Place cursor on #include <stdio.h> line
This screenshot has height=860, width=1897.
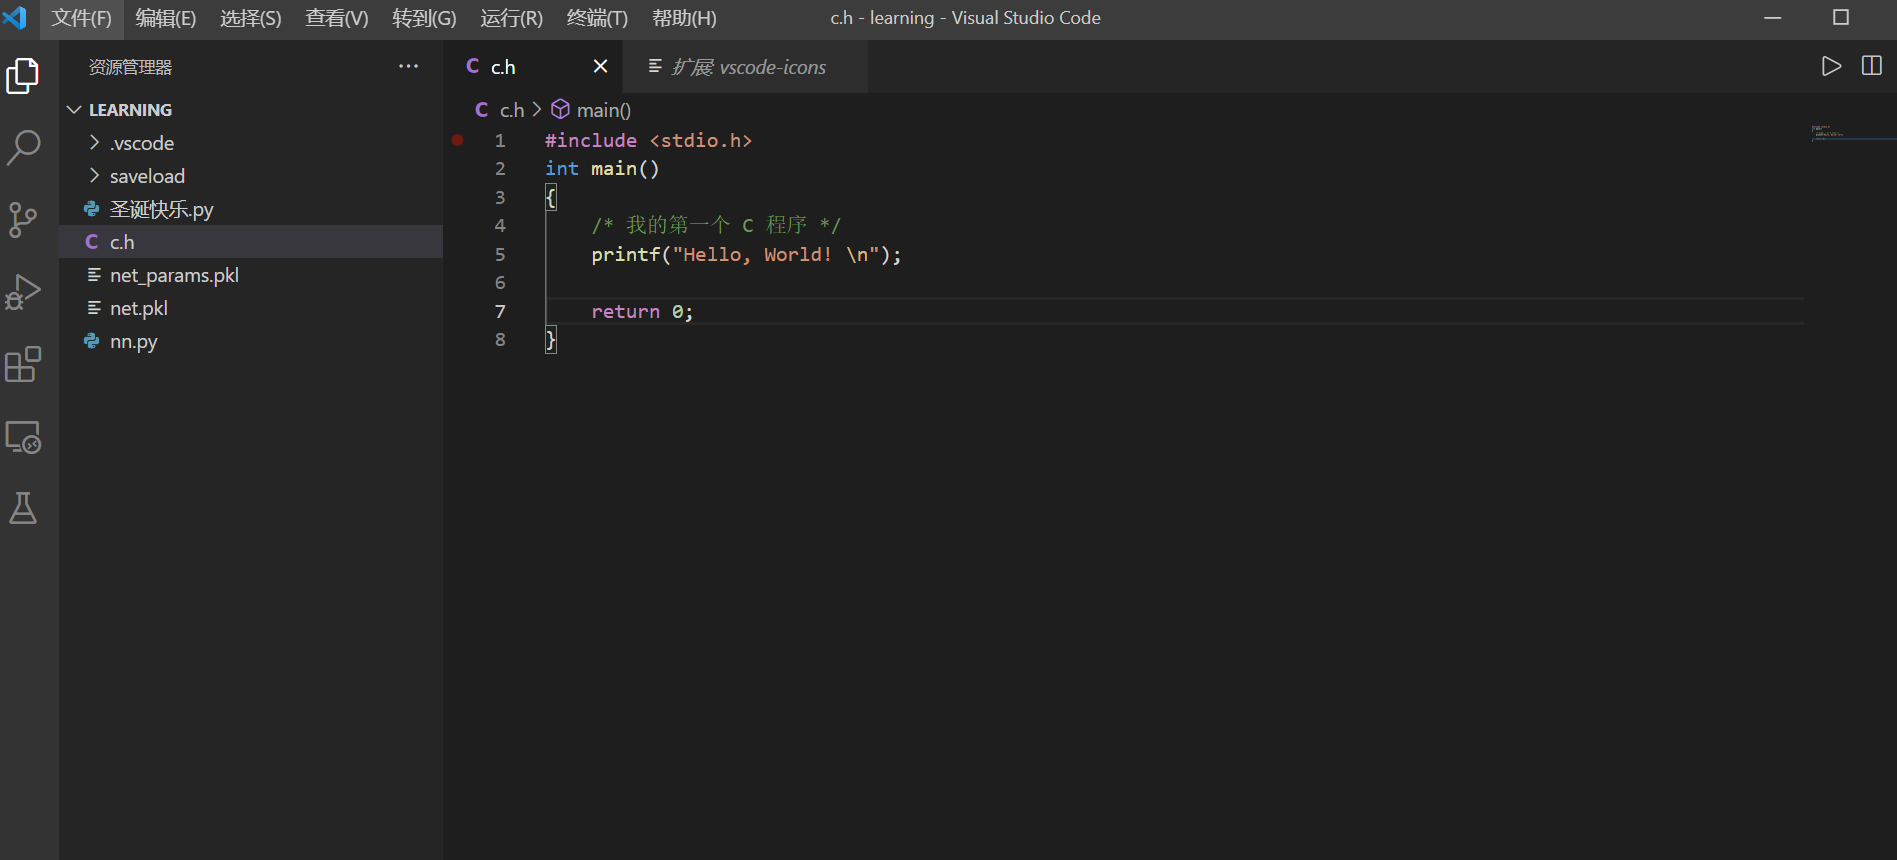point(648,140)
